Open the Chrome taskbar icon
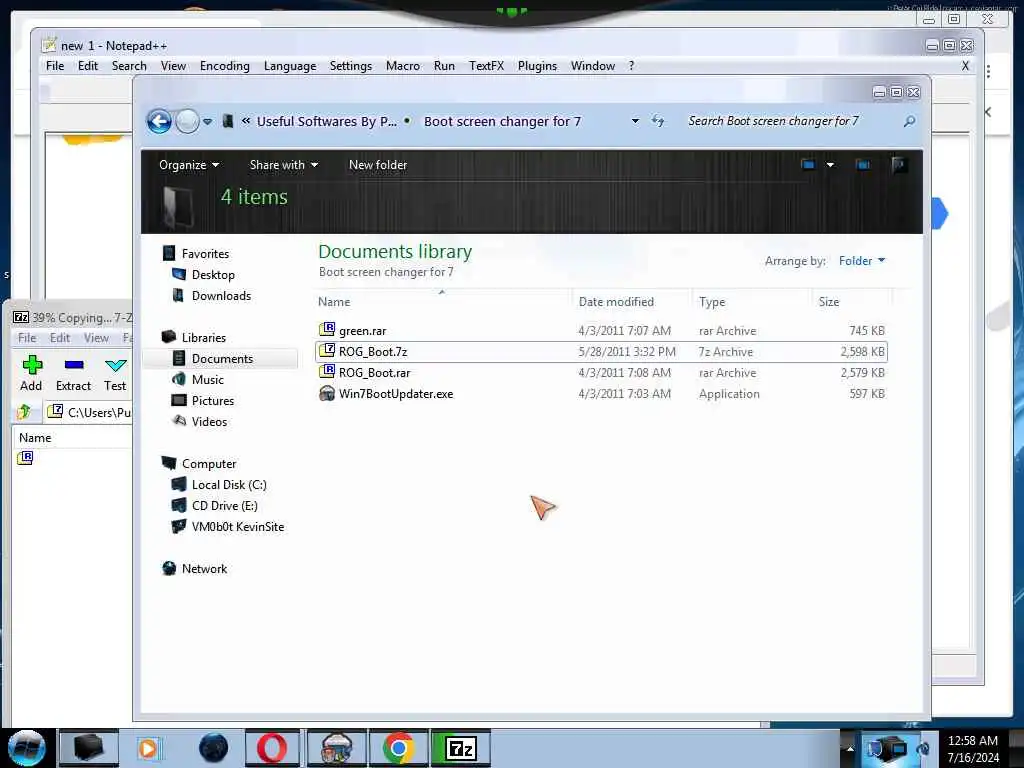Screen dimensions: 1024x768 (398, 748)
